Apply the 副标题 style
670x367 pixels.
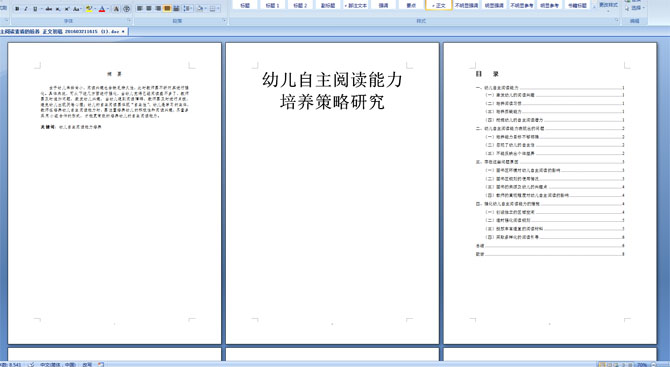tap(328, 5)
